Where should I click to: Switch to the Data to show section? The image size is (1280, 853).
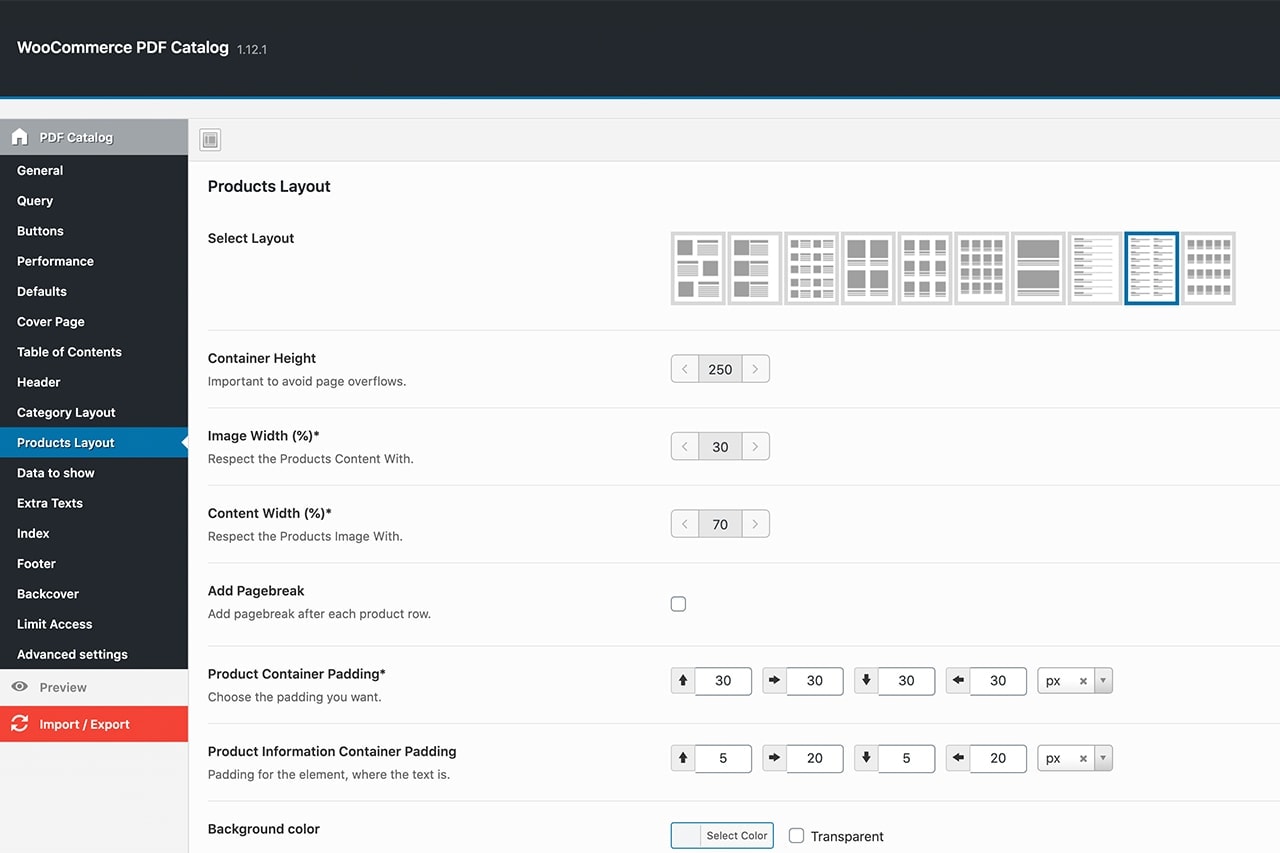(55, 472)
